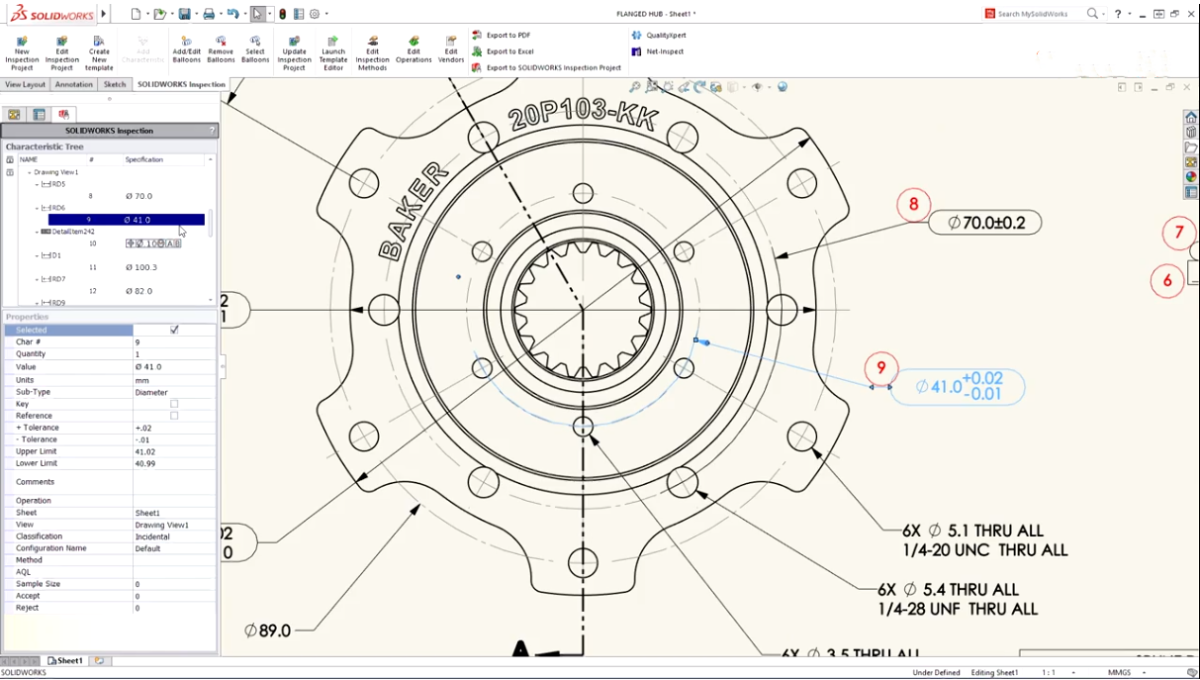This screenshot has height=680, width=1200.
Task: Open the Design Library folder icon
Action: (x=1191, y=147)
